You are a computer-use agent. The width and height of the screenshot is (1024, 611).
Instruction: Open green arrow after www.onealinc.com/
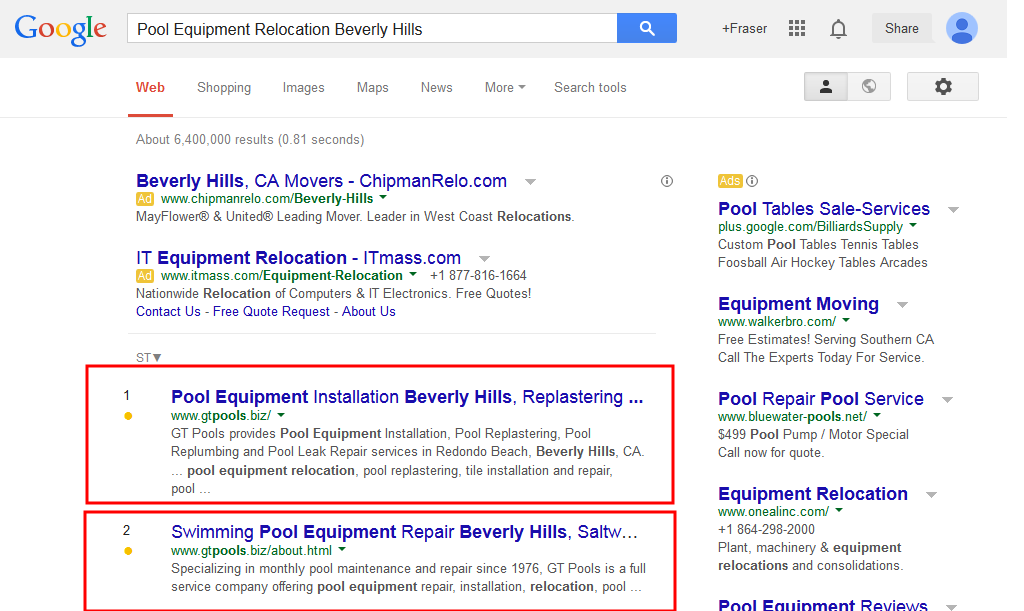pyautogui.click(x=839, y=510)
